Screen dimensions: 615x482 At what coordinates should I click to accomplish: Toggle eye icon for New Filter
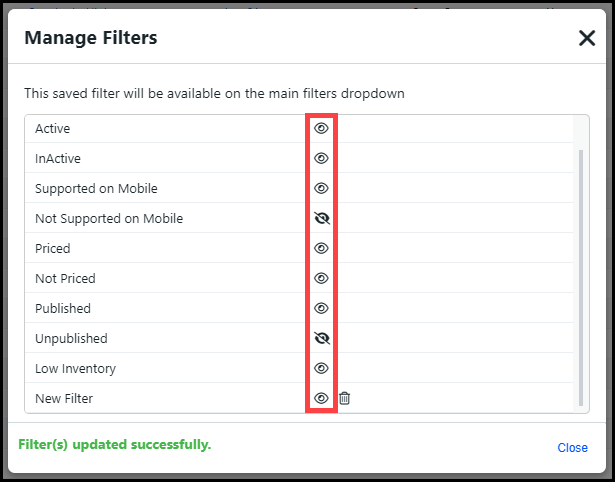coord(321,398)
